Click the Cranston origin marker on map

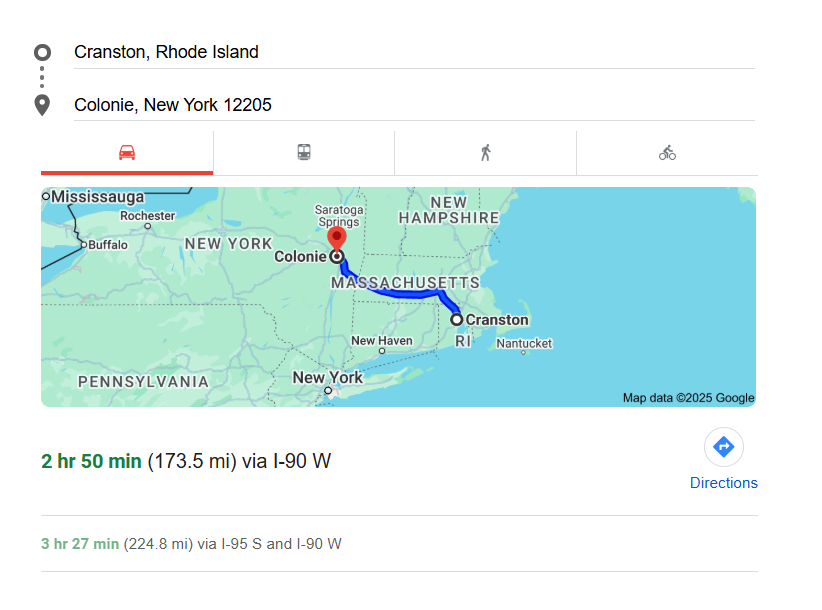(457, 320)
